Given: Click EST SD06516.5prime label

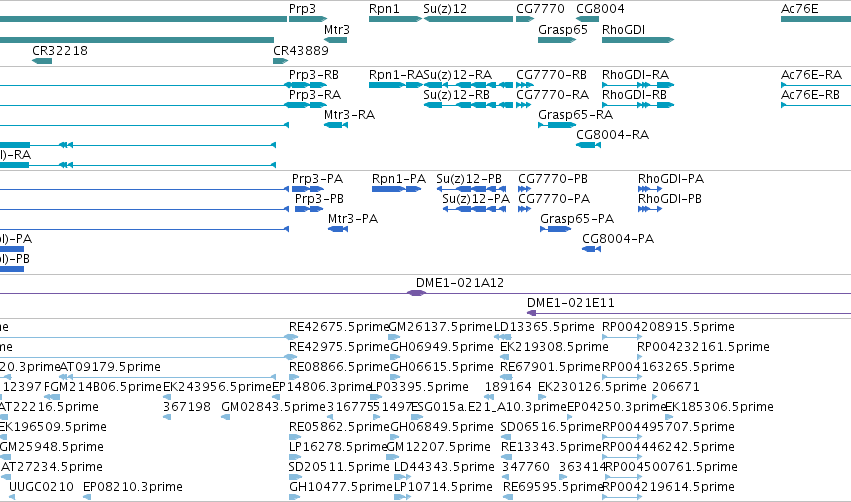Looking at the screenshot, I should pyautogui.click(x=551, y=427).
